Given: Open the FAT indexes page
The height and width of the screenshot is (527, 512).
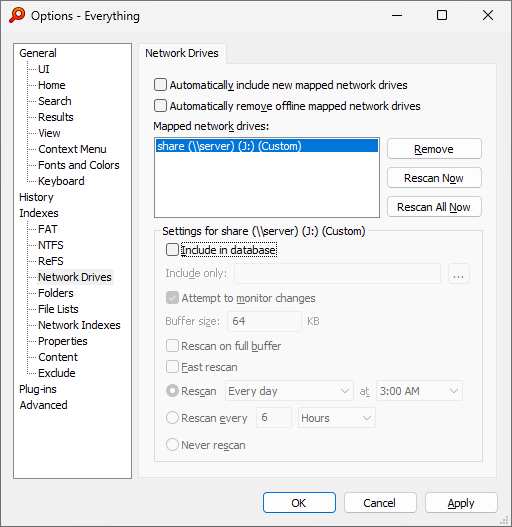Looking at the screenshot, I should click(x=47, y=229).
